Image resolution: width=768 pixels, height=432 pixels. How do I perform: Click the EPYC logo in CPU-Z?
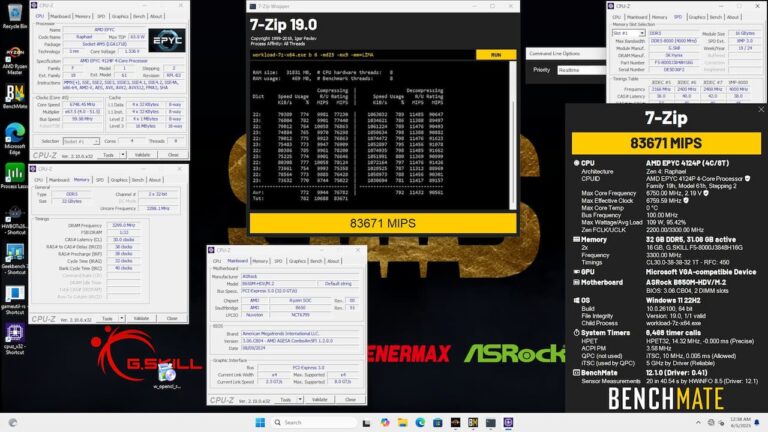[x=167, y=40]
